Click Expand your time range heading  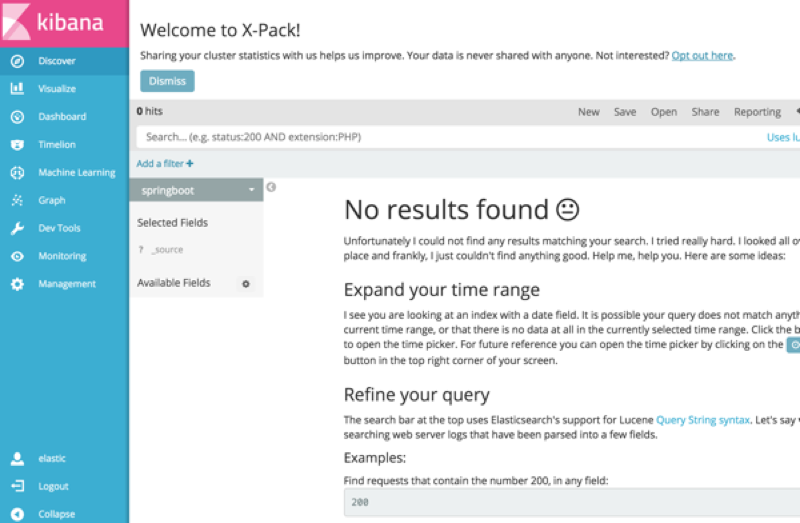pos(441,290)
